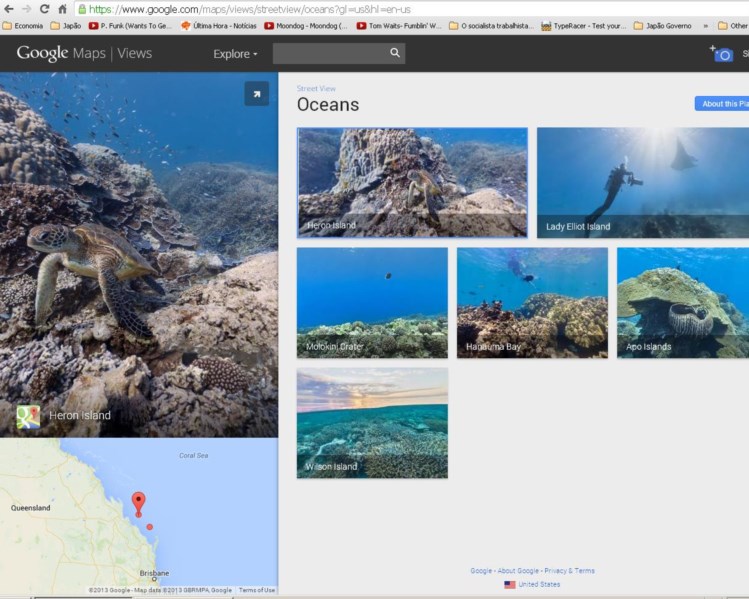The width and height of the screenshot is (749, 599).
Task: Click the Coral Sea label on the map
Action: point(193,455)
